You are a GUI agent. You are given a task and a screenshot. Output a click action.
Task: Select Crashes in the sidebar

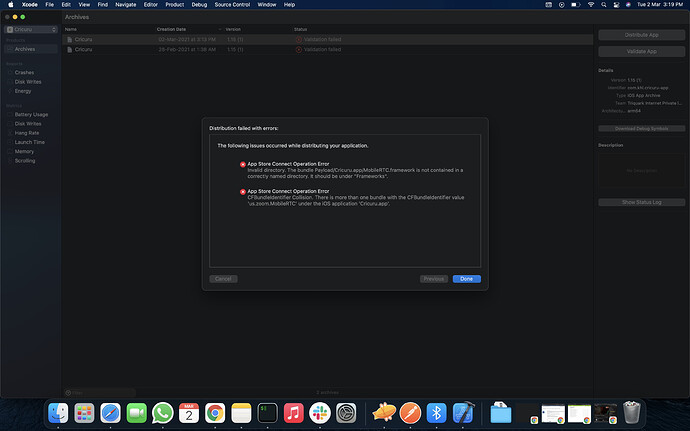click(x=24, y=72)
